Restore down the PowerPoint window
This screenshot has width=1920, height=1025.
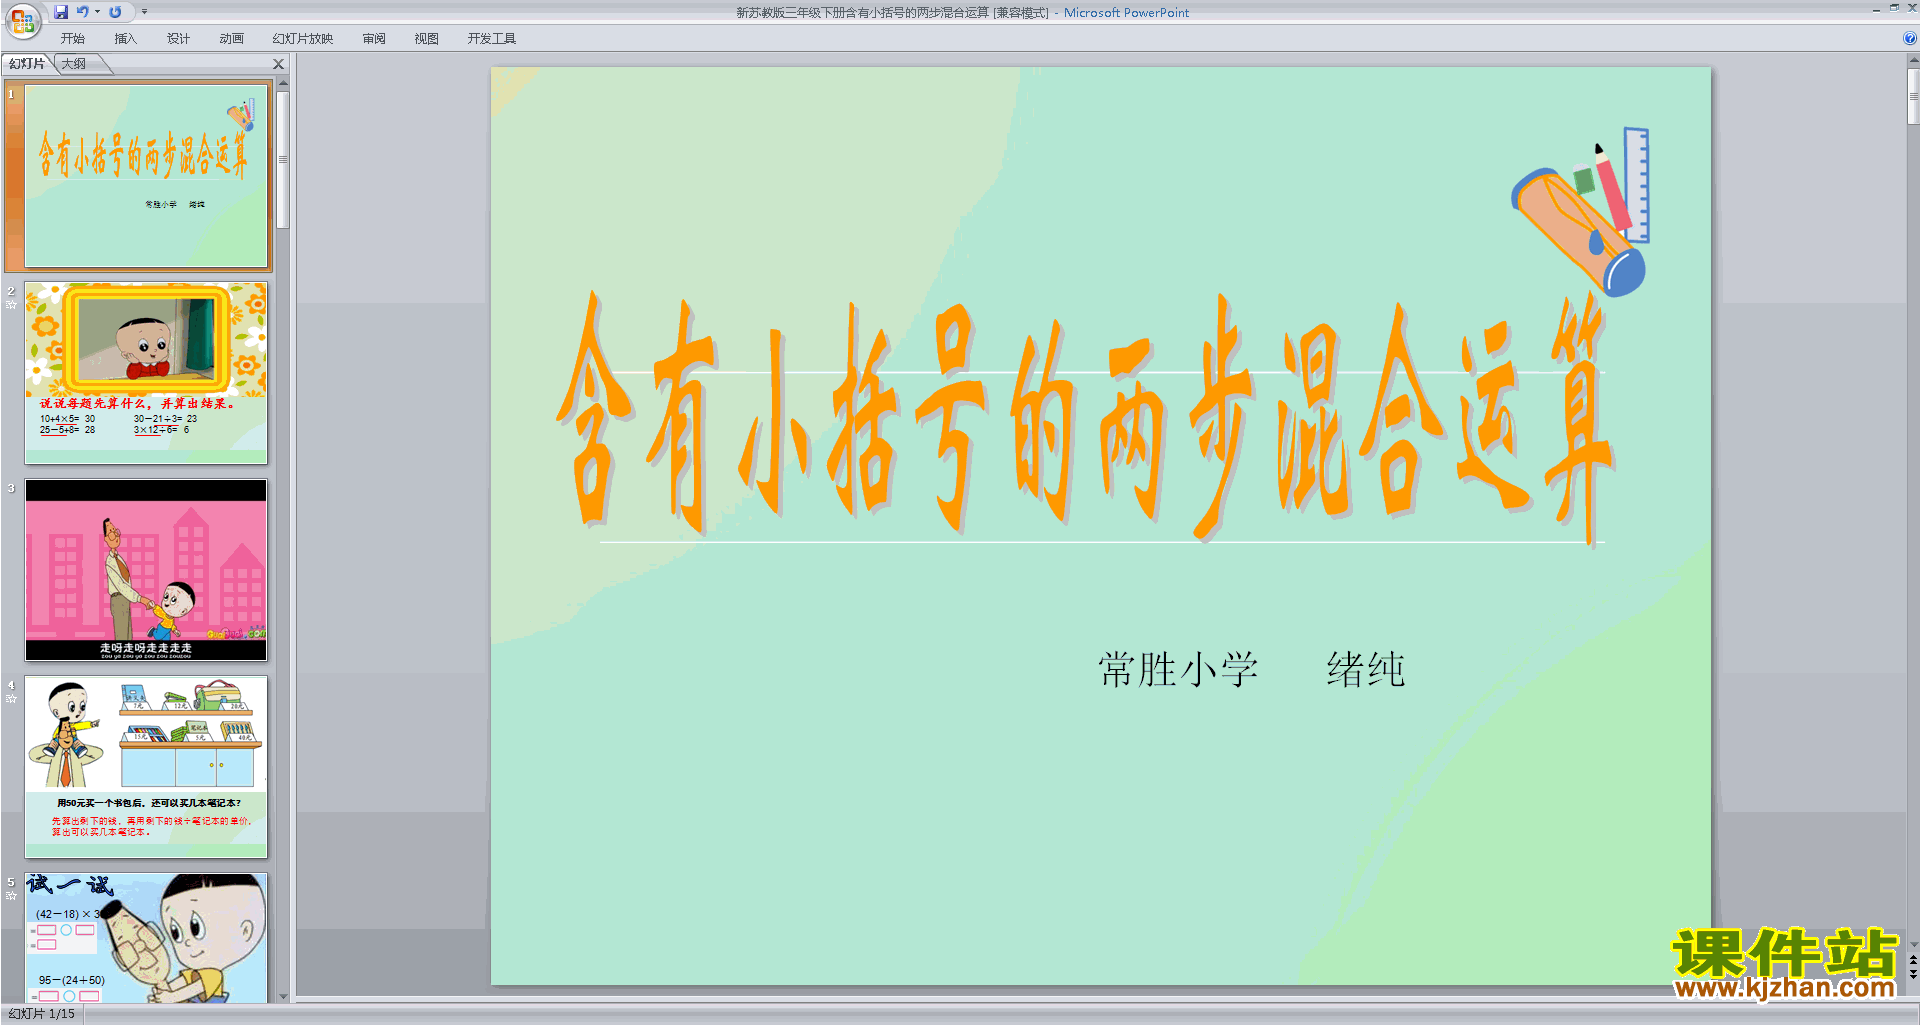pos(1894,8)
